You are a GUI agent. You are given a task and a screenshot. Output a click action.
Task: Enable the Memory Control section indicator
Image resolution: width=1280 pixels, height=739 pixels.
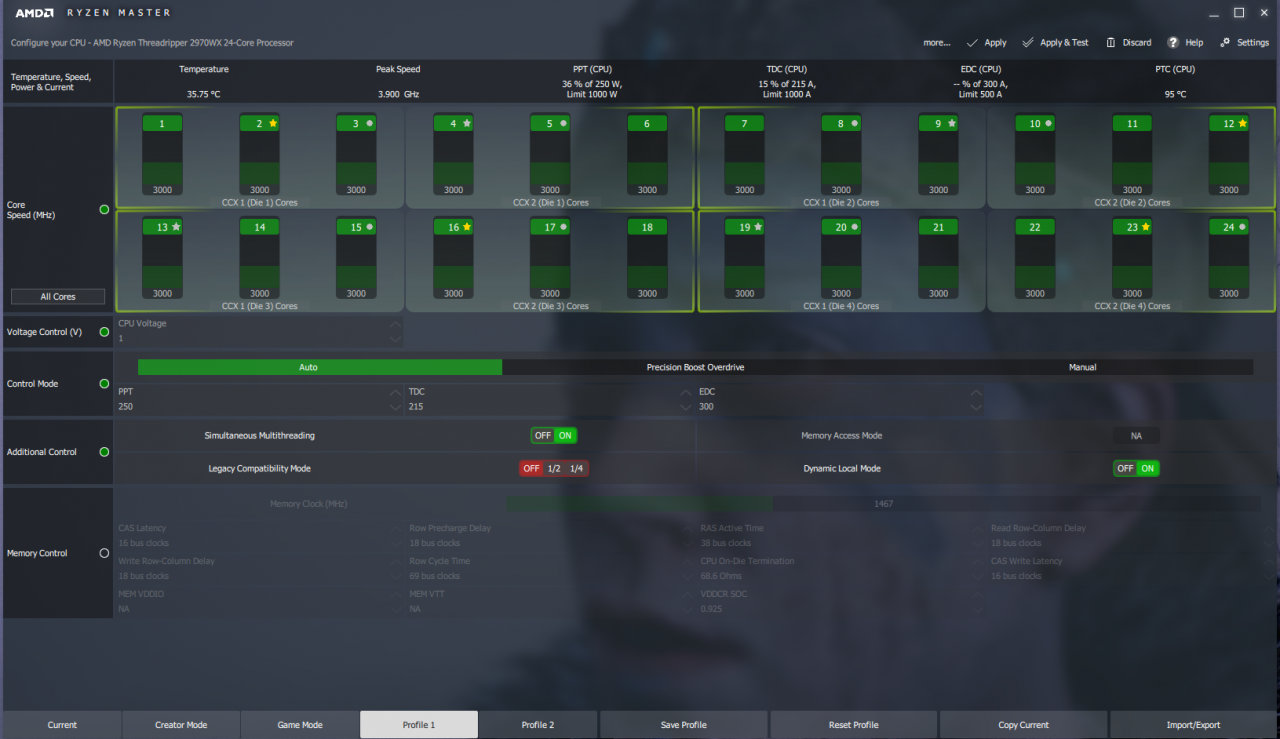point(104,553)
